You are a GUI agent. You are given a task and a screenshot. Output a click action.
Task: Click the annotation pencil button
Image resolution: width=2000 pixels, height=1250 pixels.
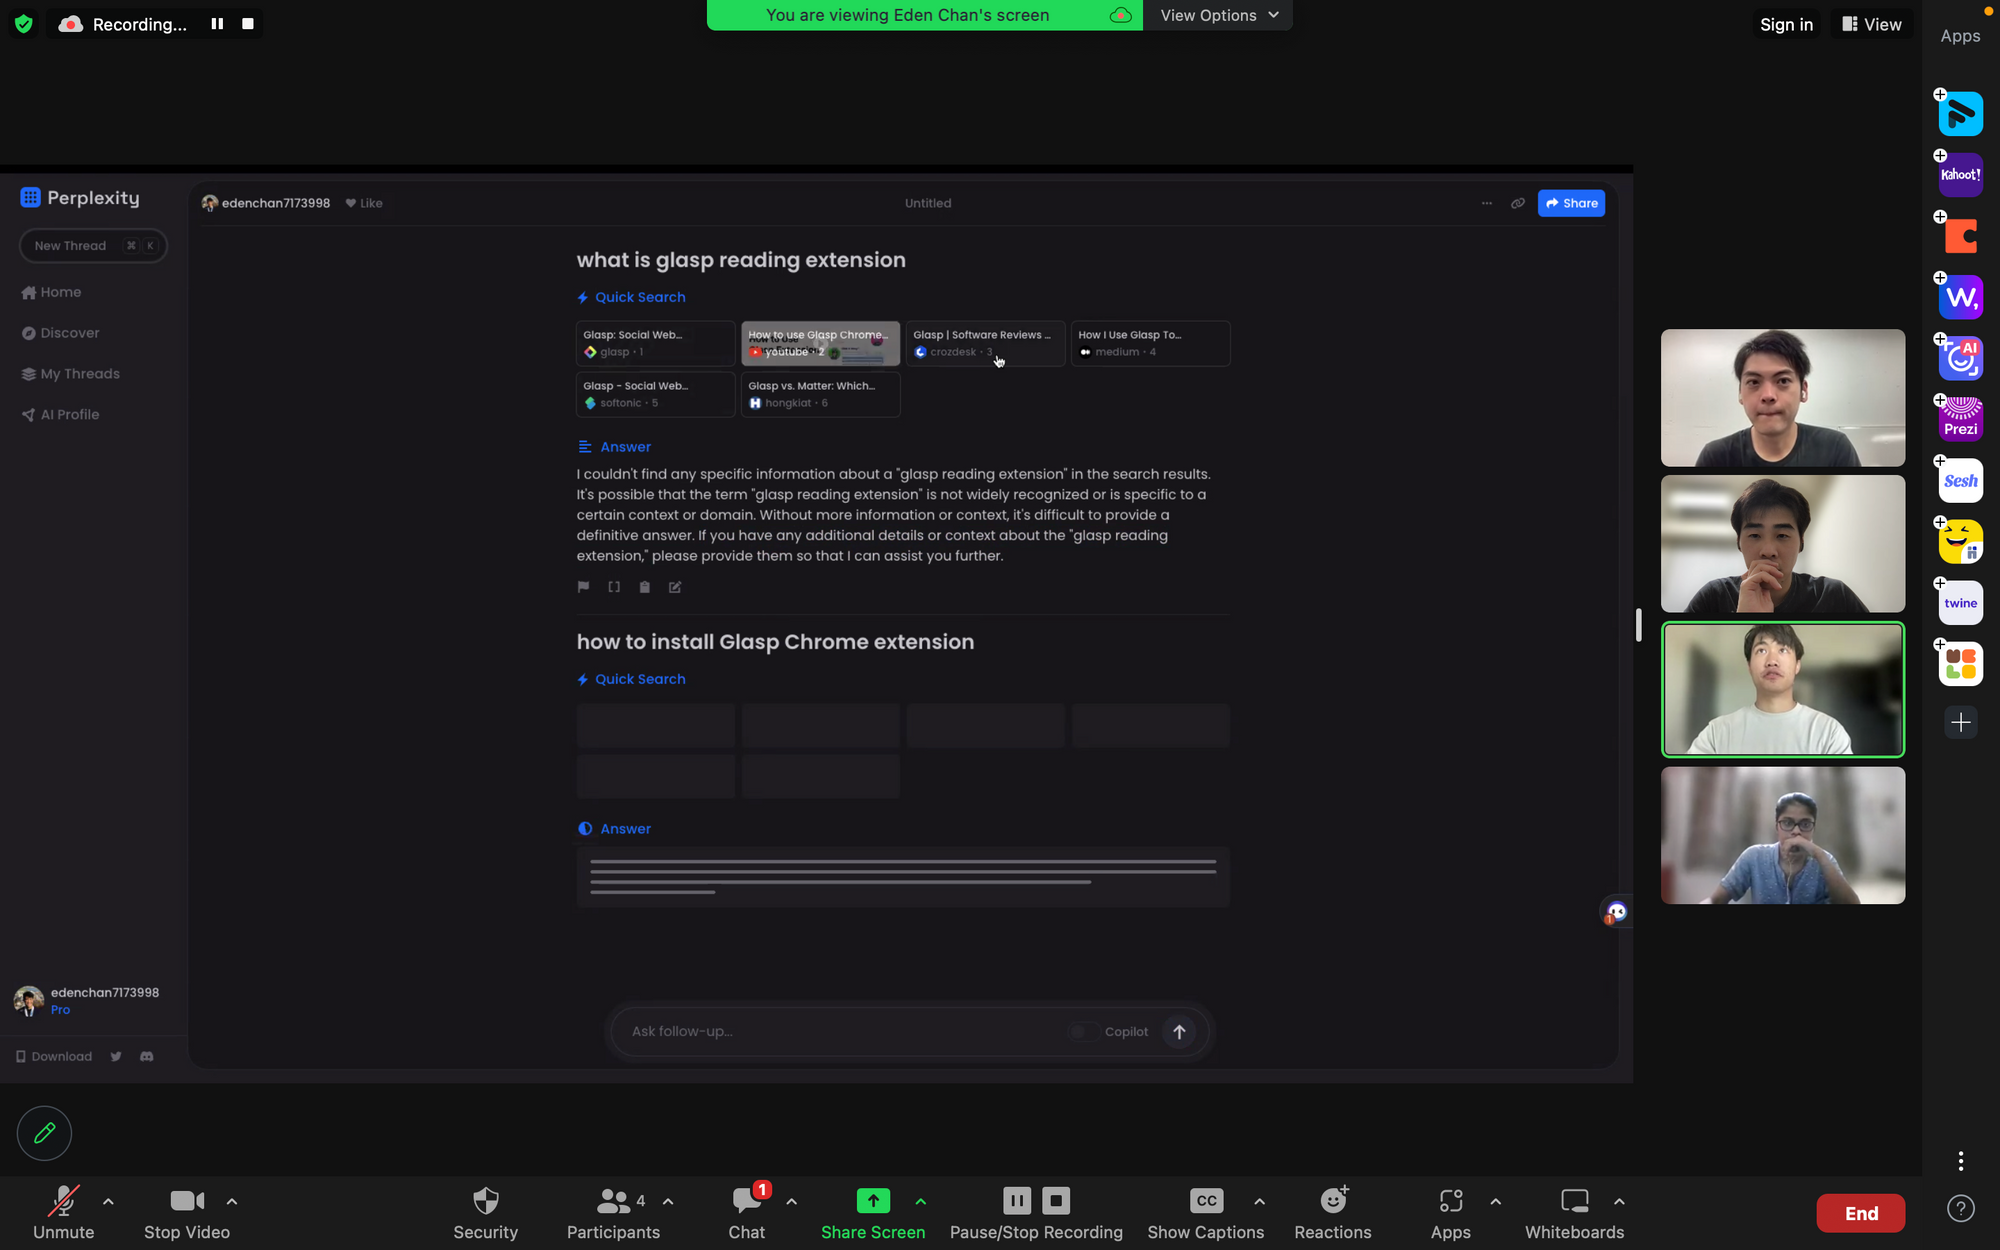click(44, 1133)
